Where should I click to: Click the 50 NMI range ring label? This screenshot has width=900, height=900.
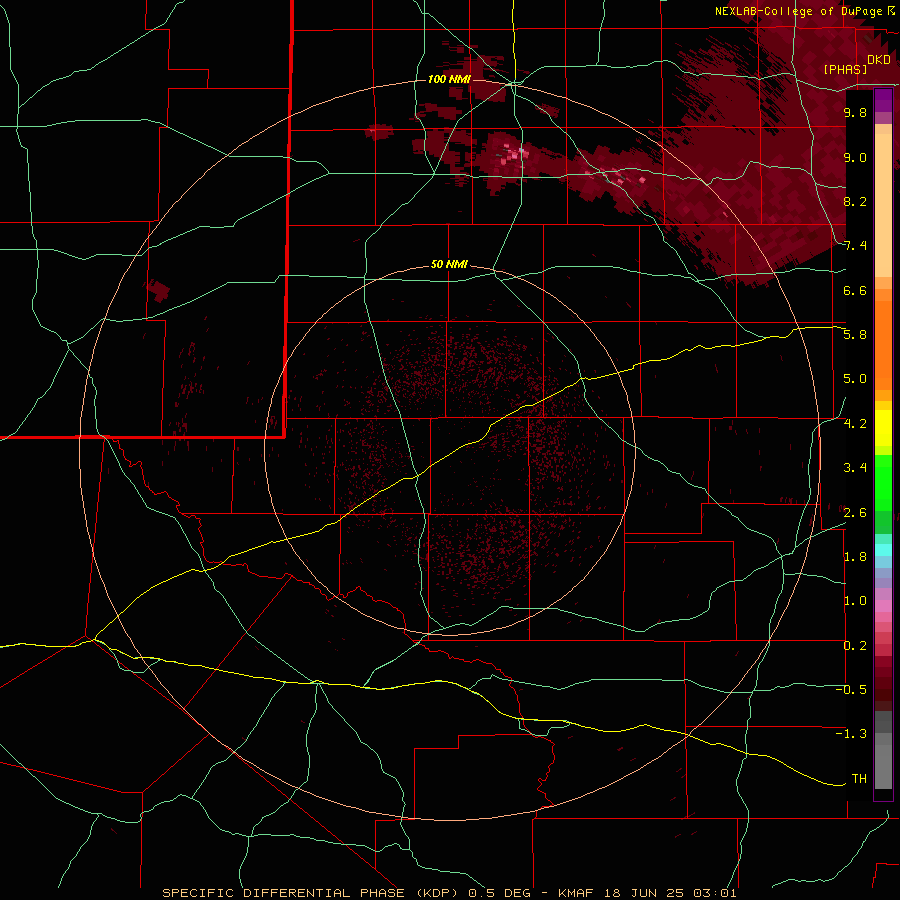449,265
